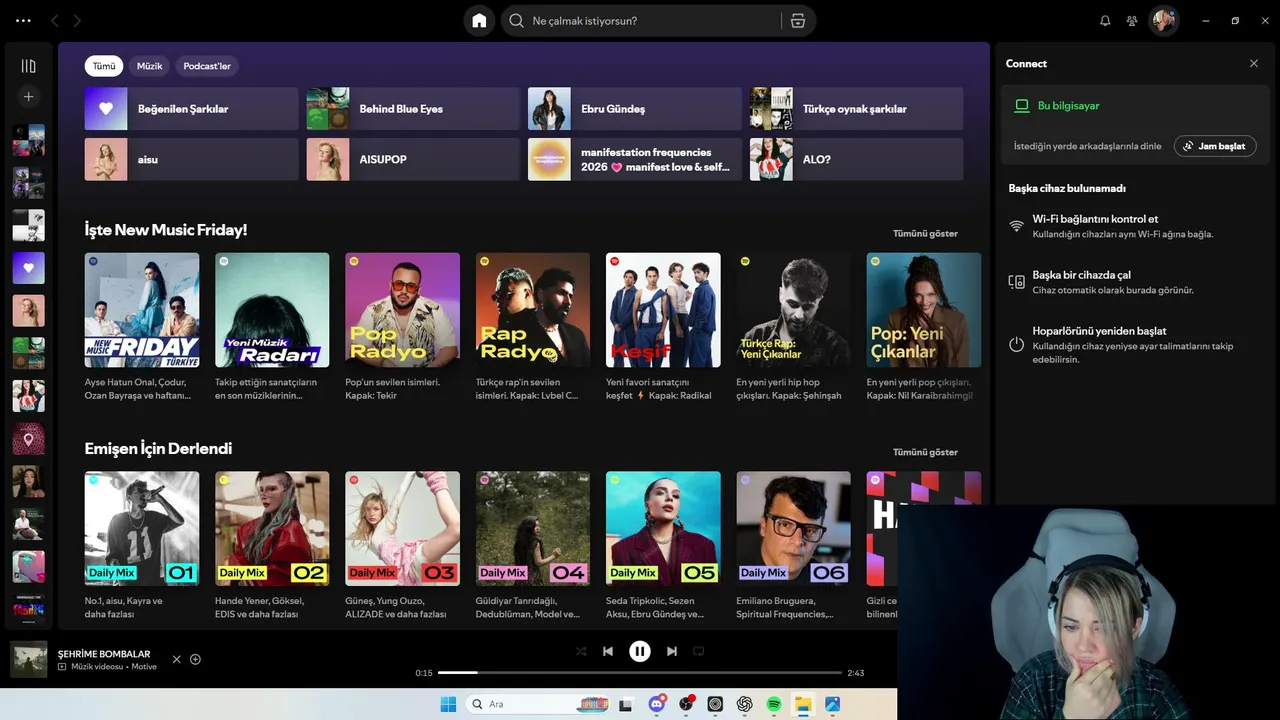Screen dimensions: 1280x720
Task: Expand Your Library from the sidebar
Action: (28, 66)
